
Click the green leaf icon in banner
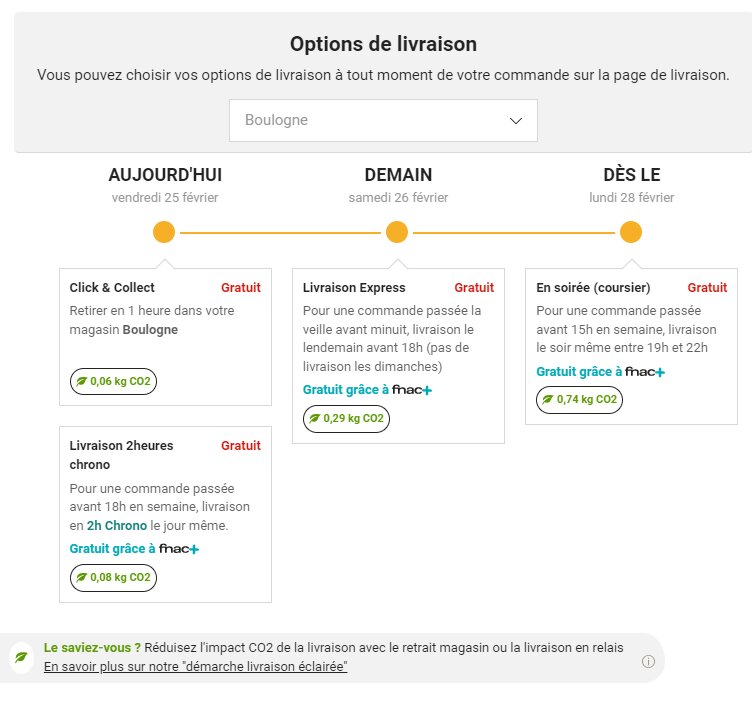[x=21, y=657]
